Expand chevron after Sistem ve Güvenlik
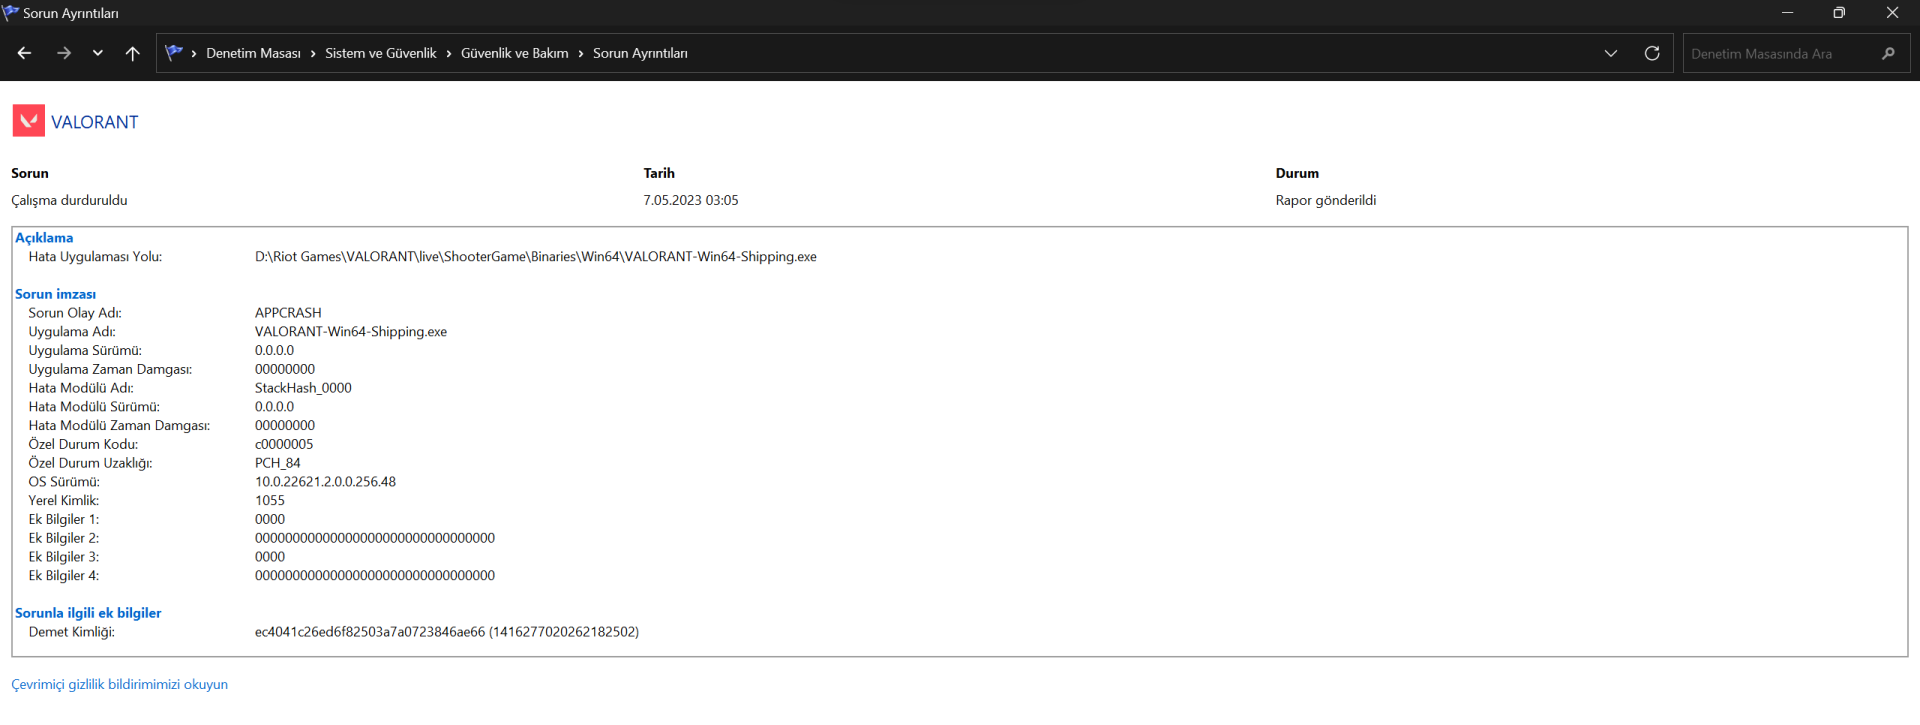The image size is (1920, 725). click(x=449, y=53)
